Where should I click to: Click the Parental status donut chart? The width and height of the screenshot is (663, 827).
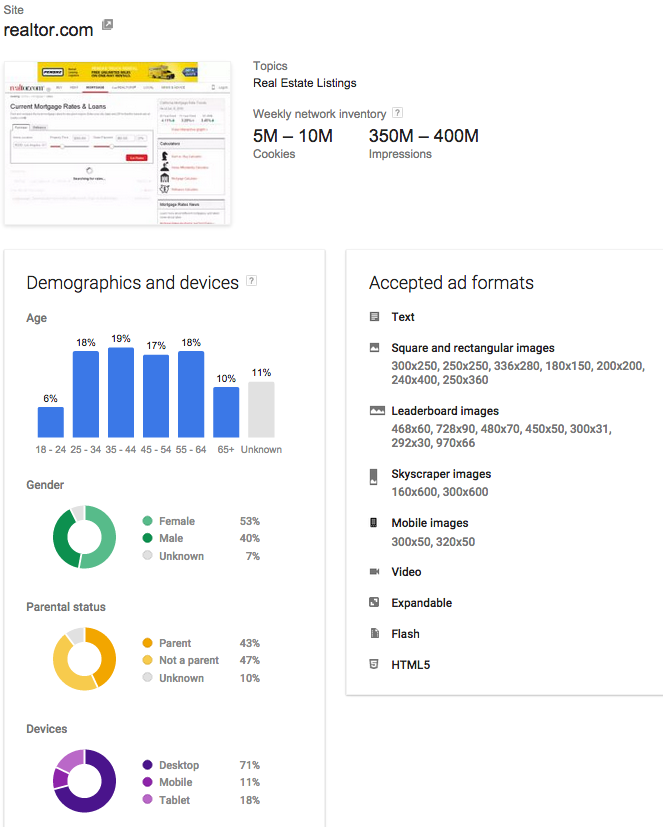coord(84,659)
